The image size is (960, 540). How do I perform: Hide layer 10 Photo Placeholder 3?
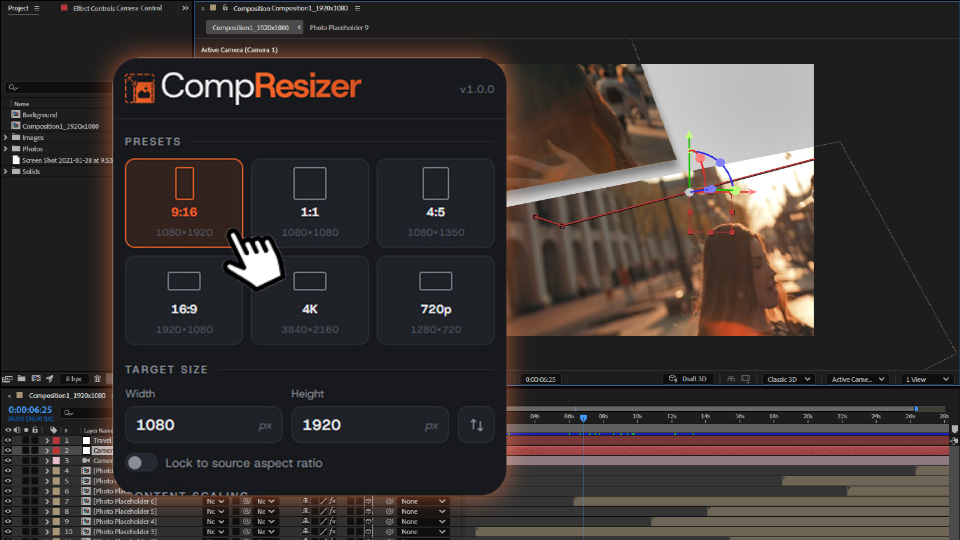point(8,531)
